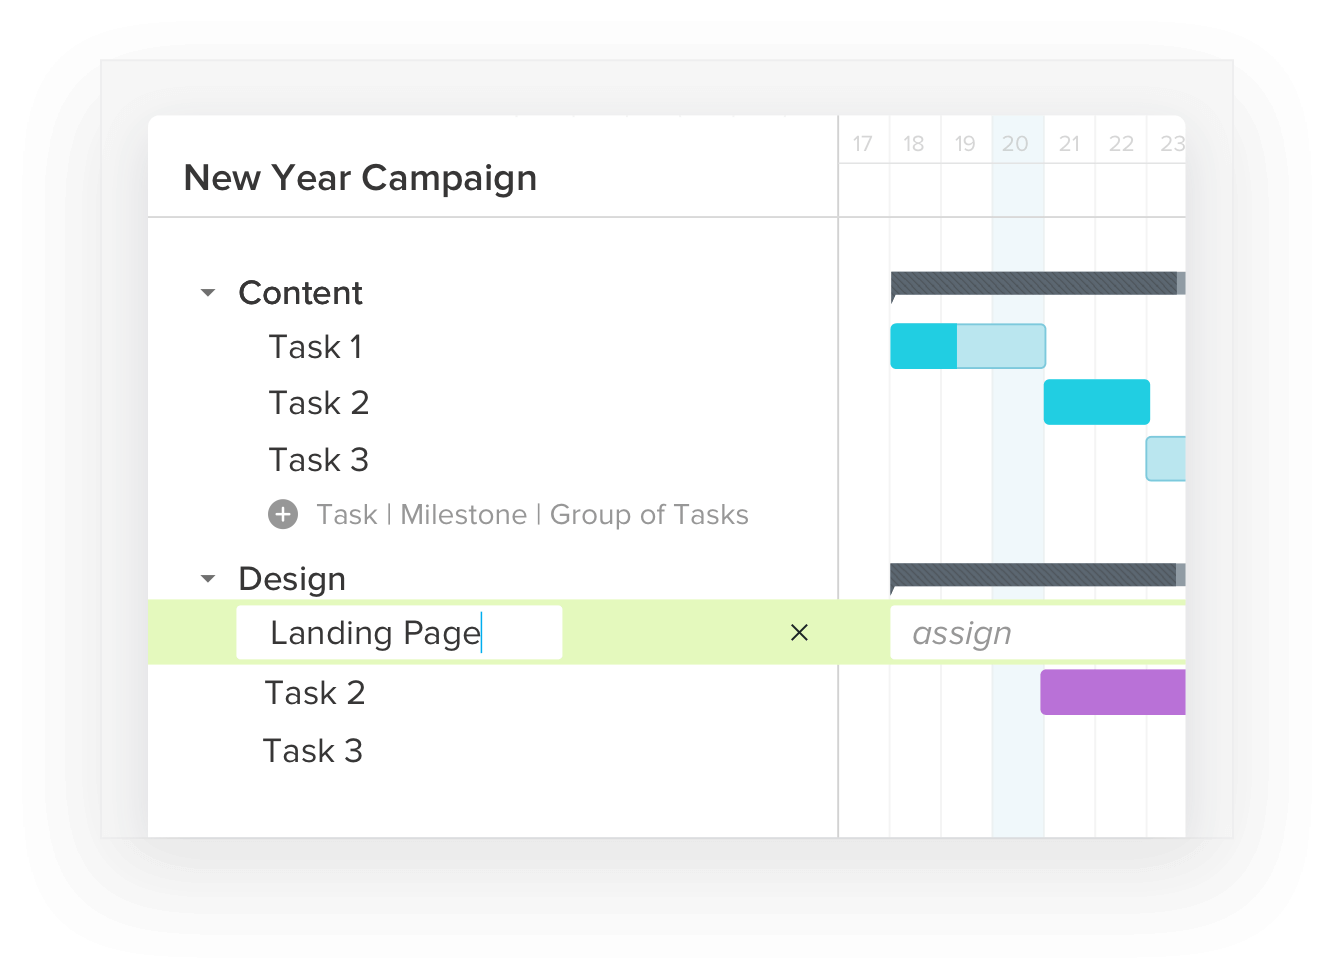
Task: Select column for day 20 in the timeline
Action: pyautogui.click(x=1015, y=143)
